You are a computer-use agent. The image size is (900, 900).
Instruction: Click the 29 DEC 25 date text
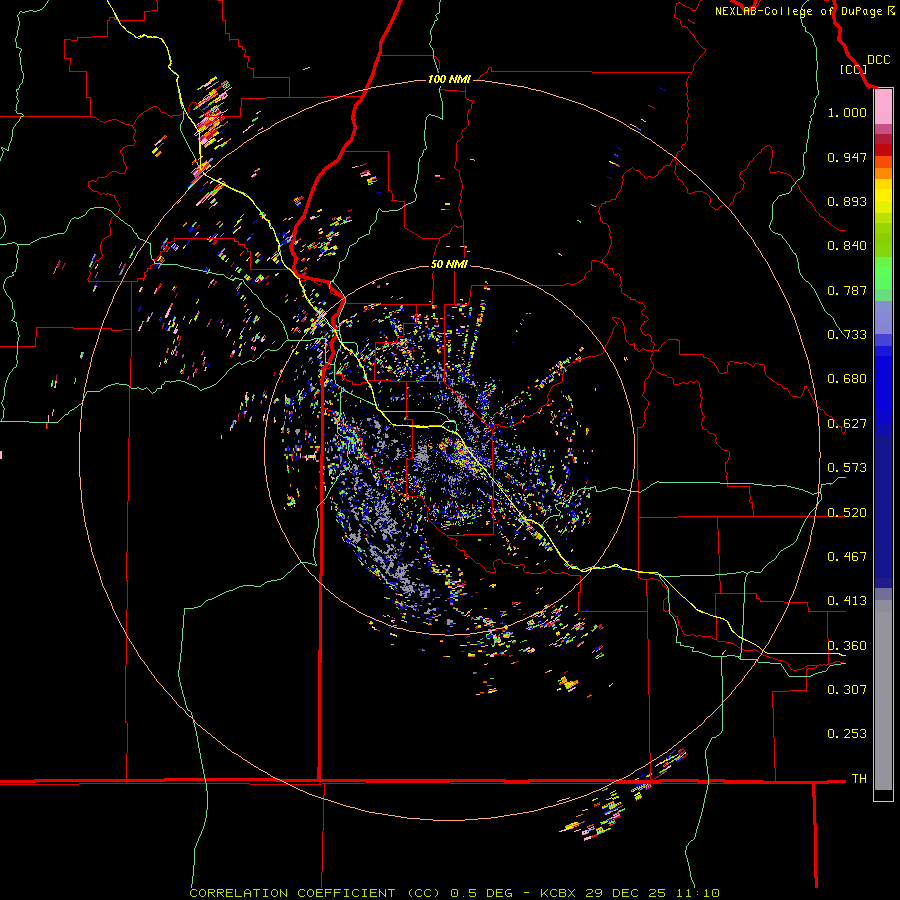point(626,893)
